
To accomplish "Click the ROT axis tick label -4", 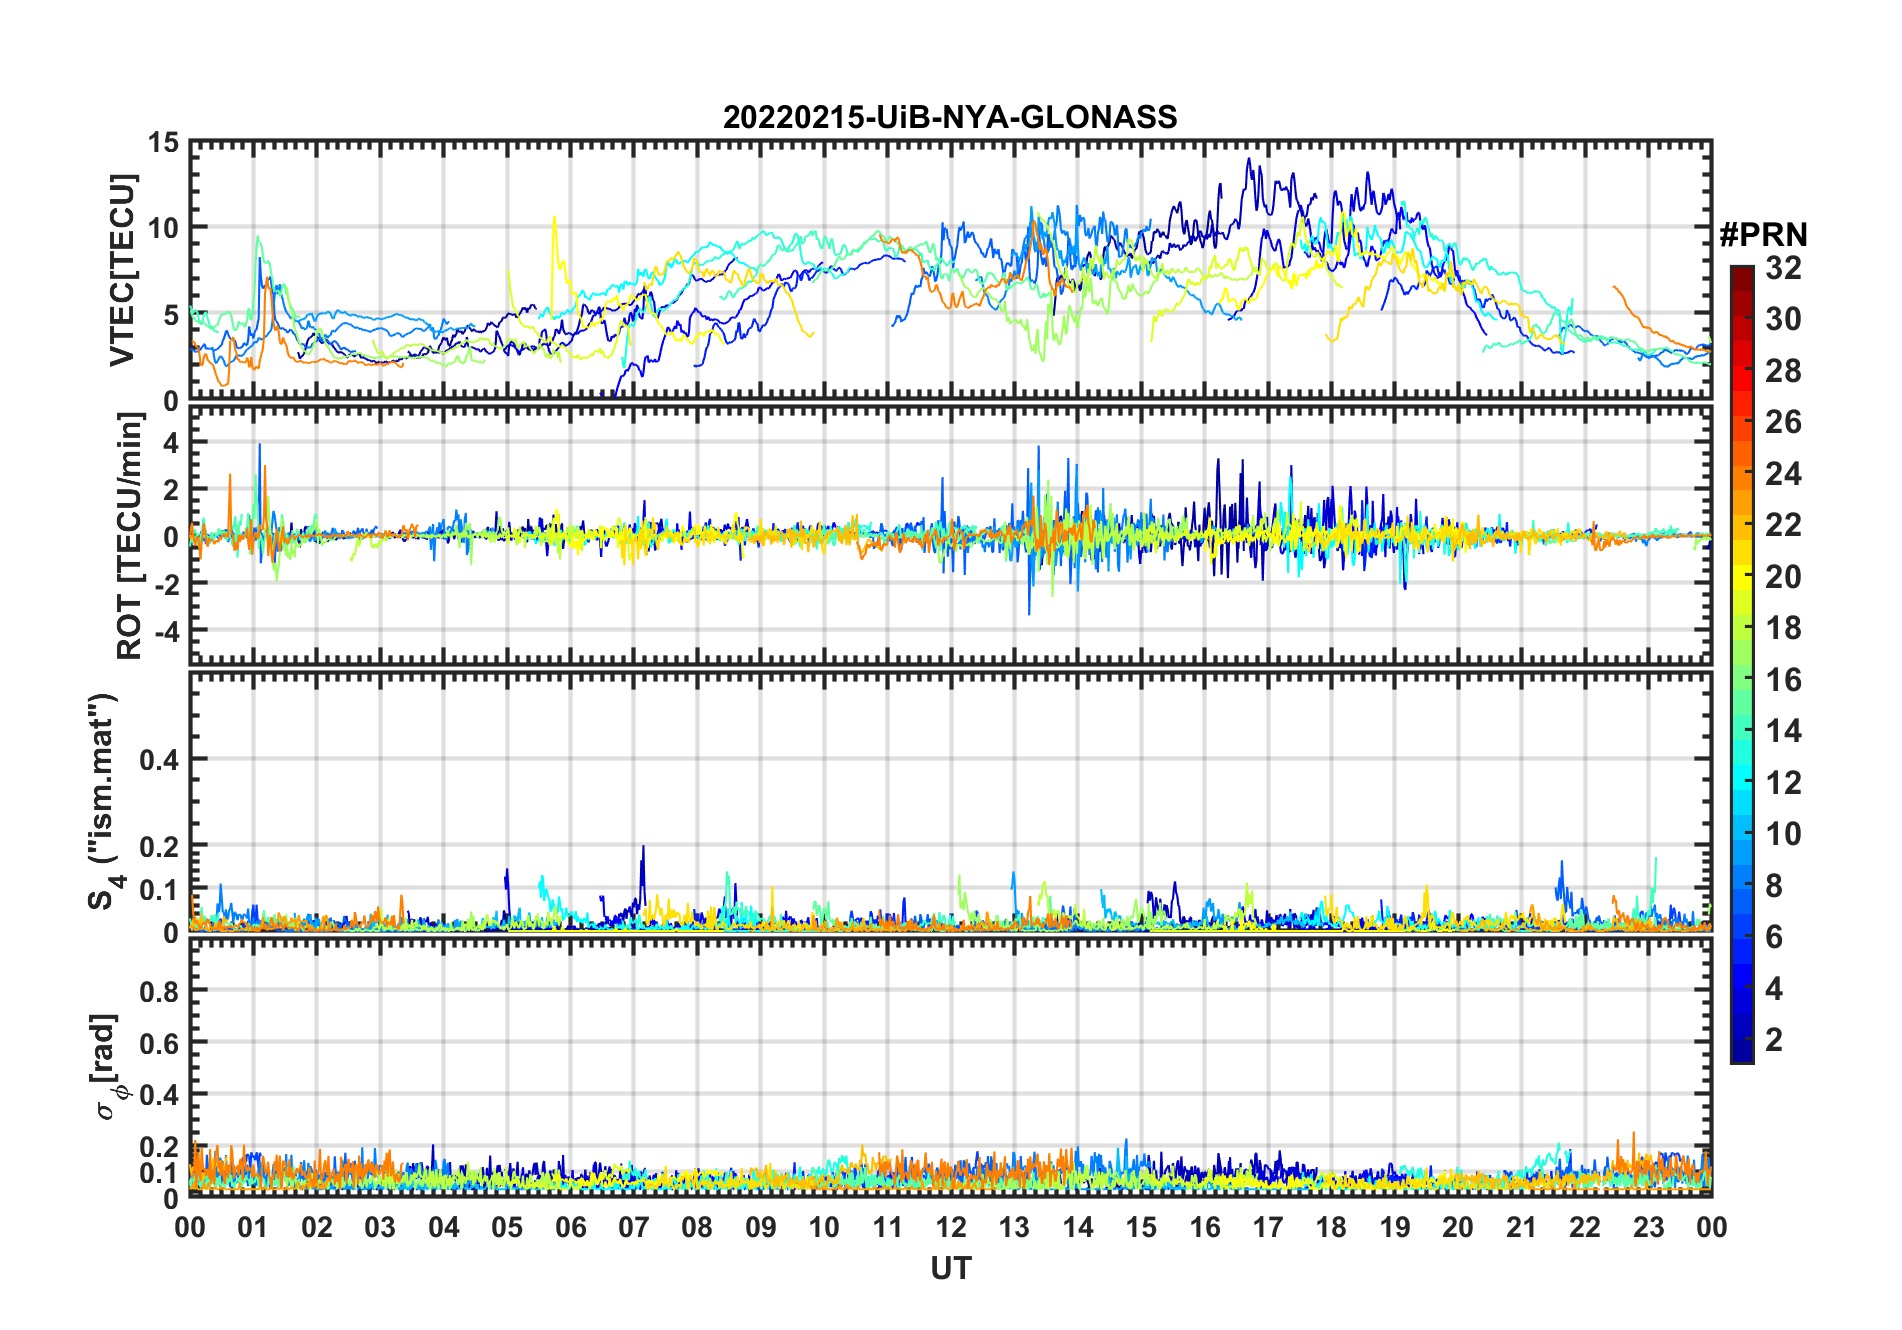I will [166, 632].
